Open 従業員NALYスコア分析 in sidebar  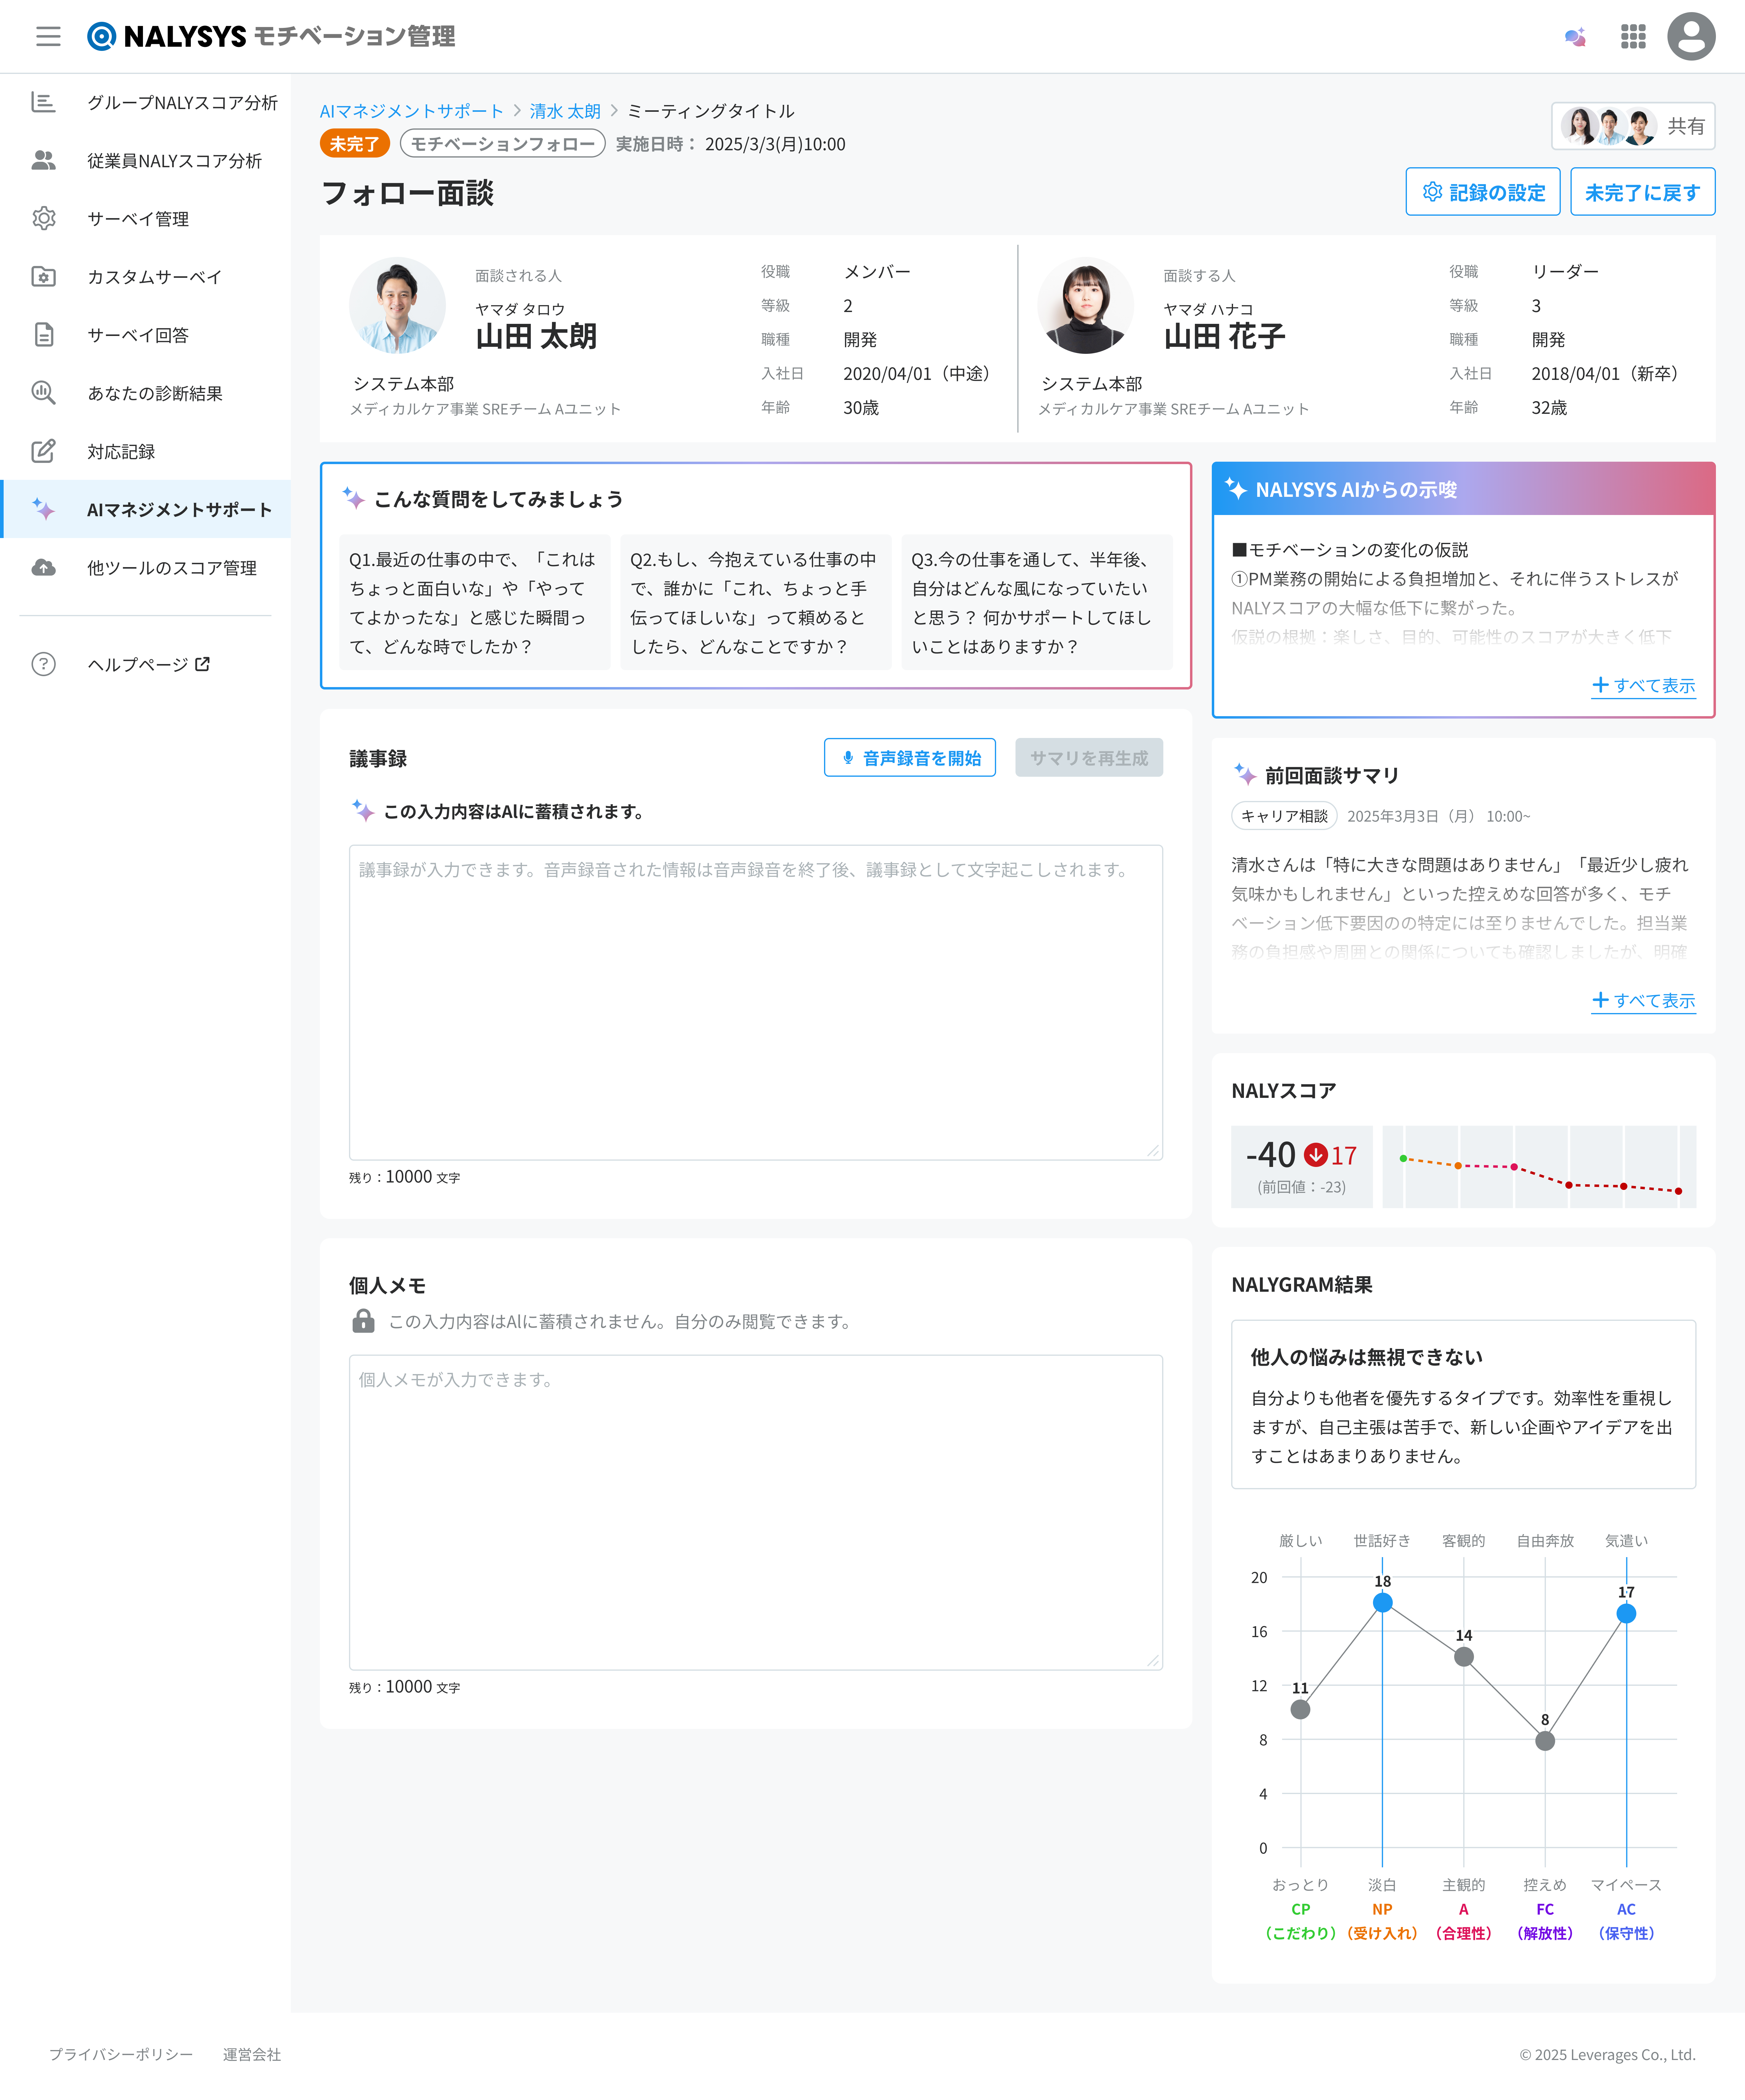145,160
